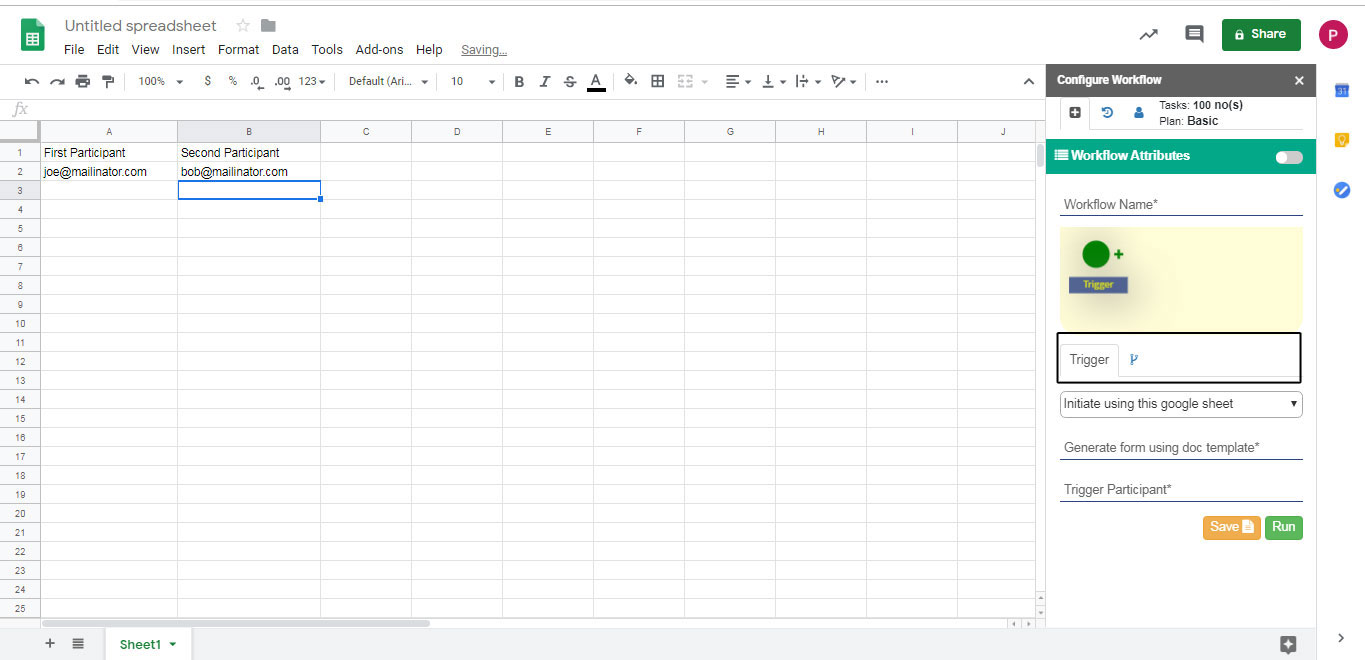The width and height of the screenshot is (1365, 660).
Task: Open Google Calendar side panel icon
Action: pyautogui.click(x=1342, y=91)
